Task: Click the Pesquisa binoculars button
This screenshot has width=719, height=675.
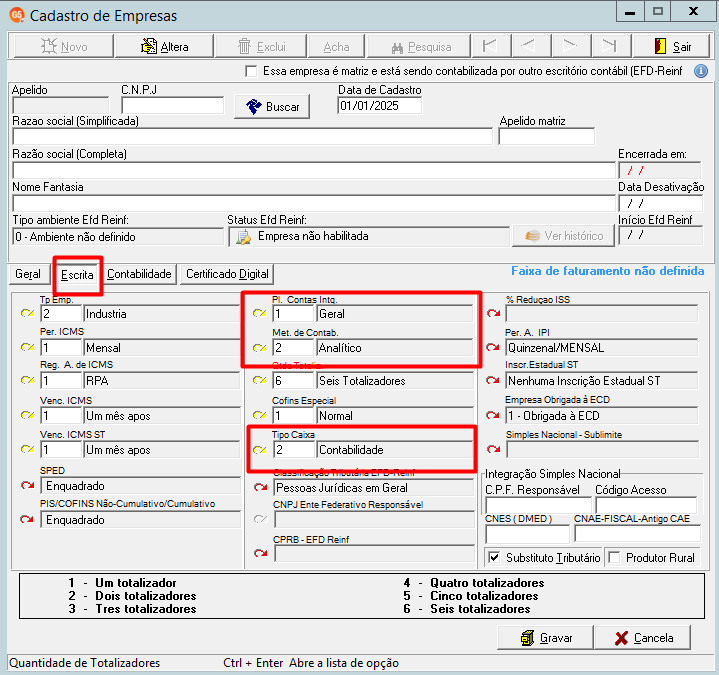Action: [419, 46]
